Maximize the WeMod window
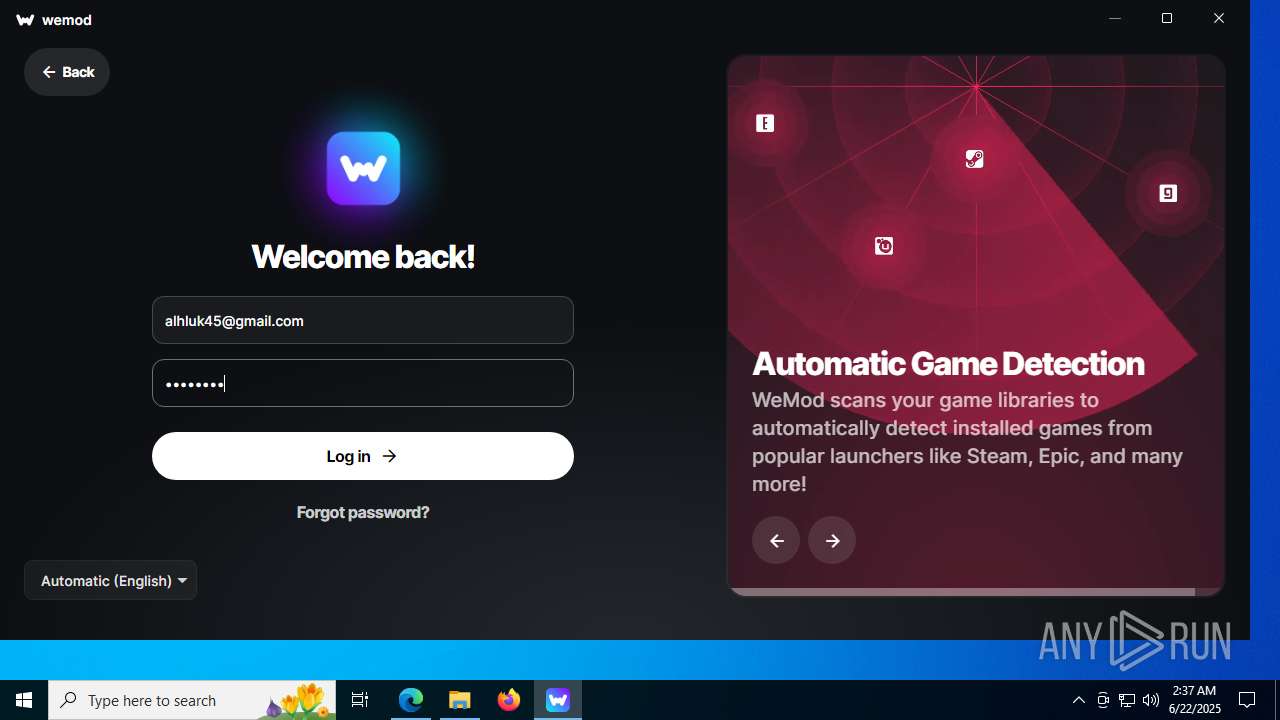This screenshot has height=720, width=1280. [1167, 18]
